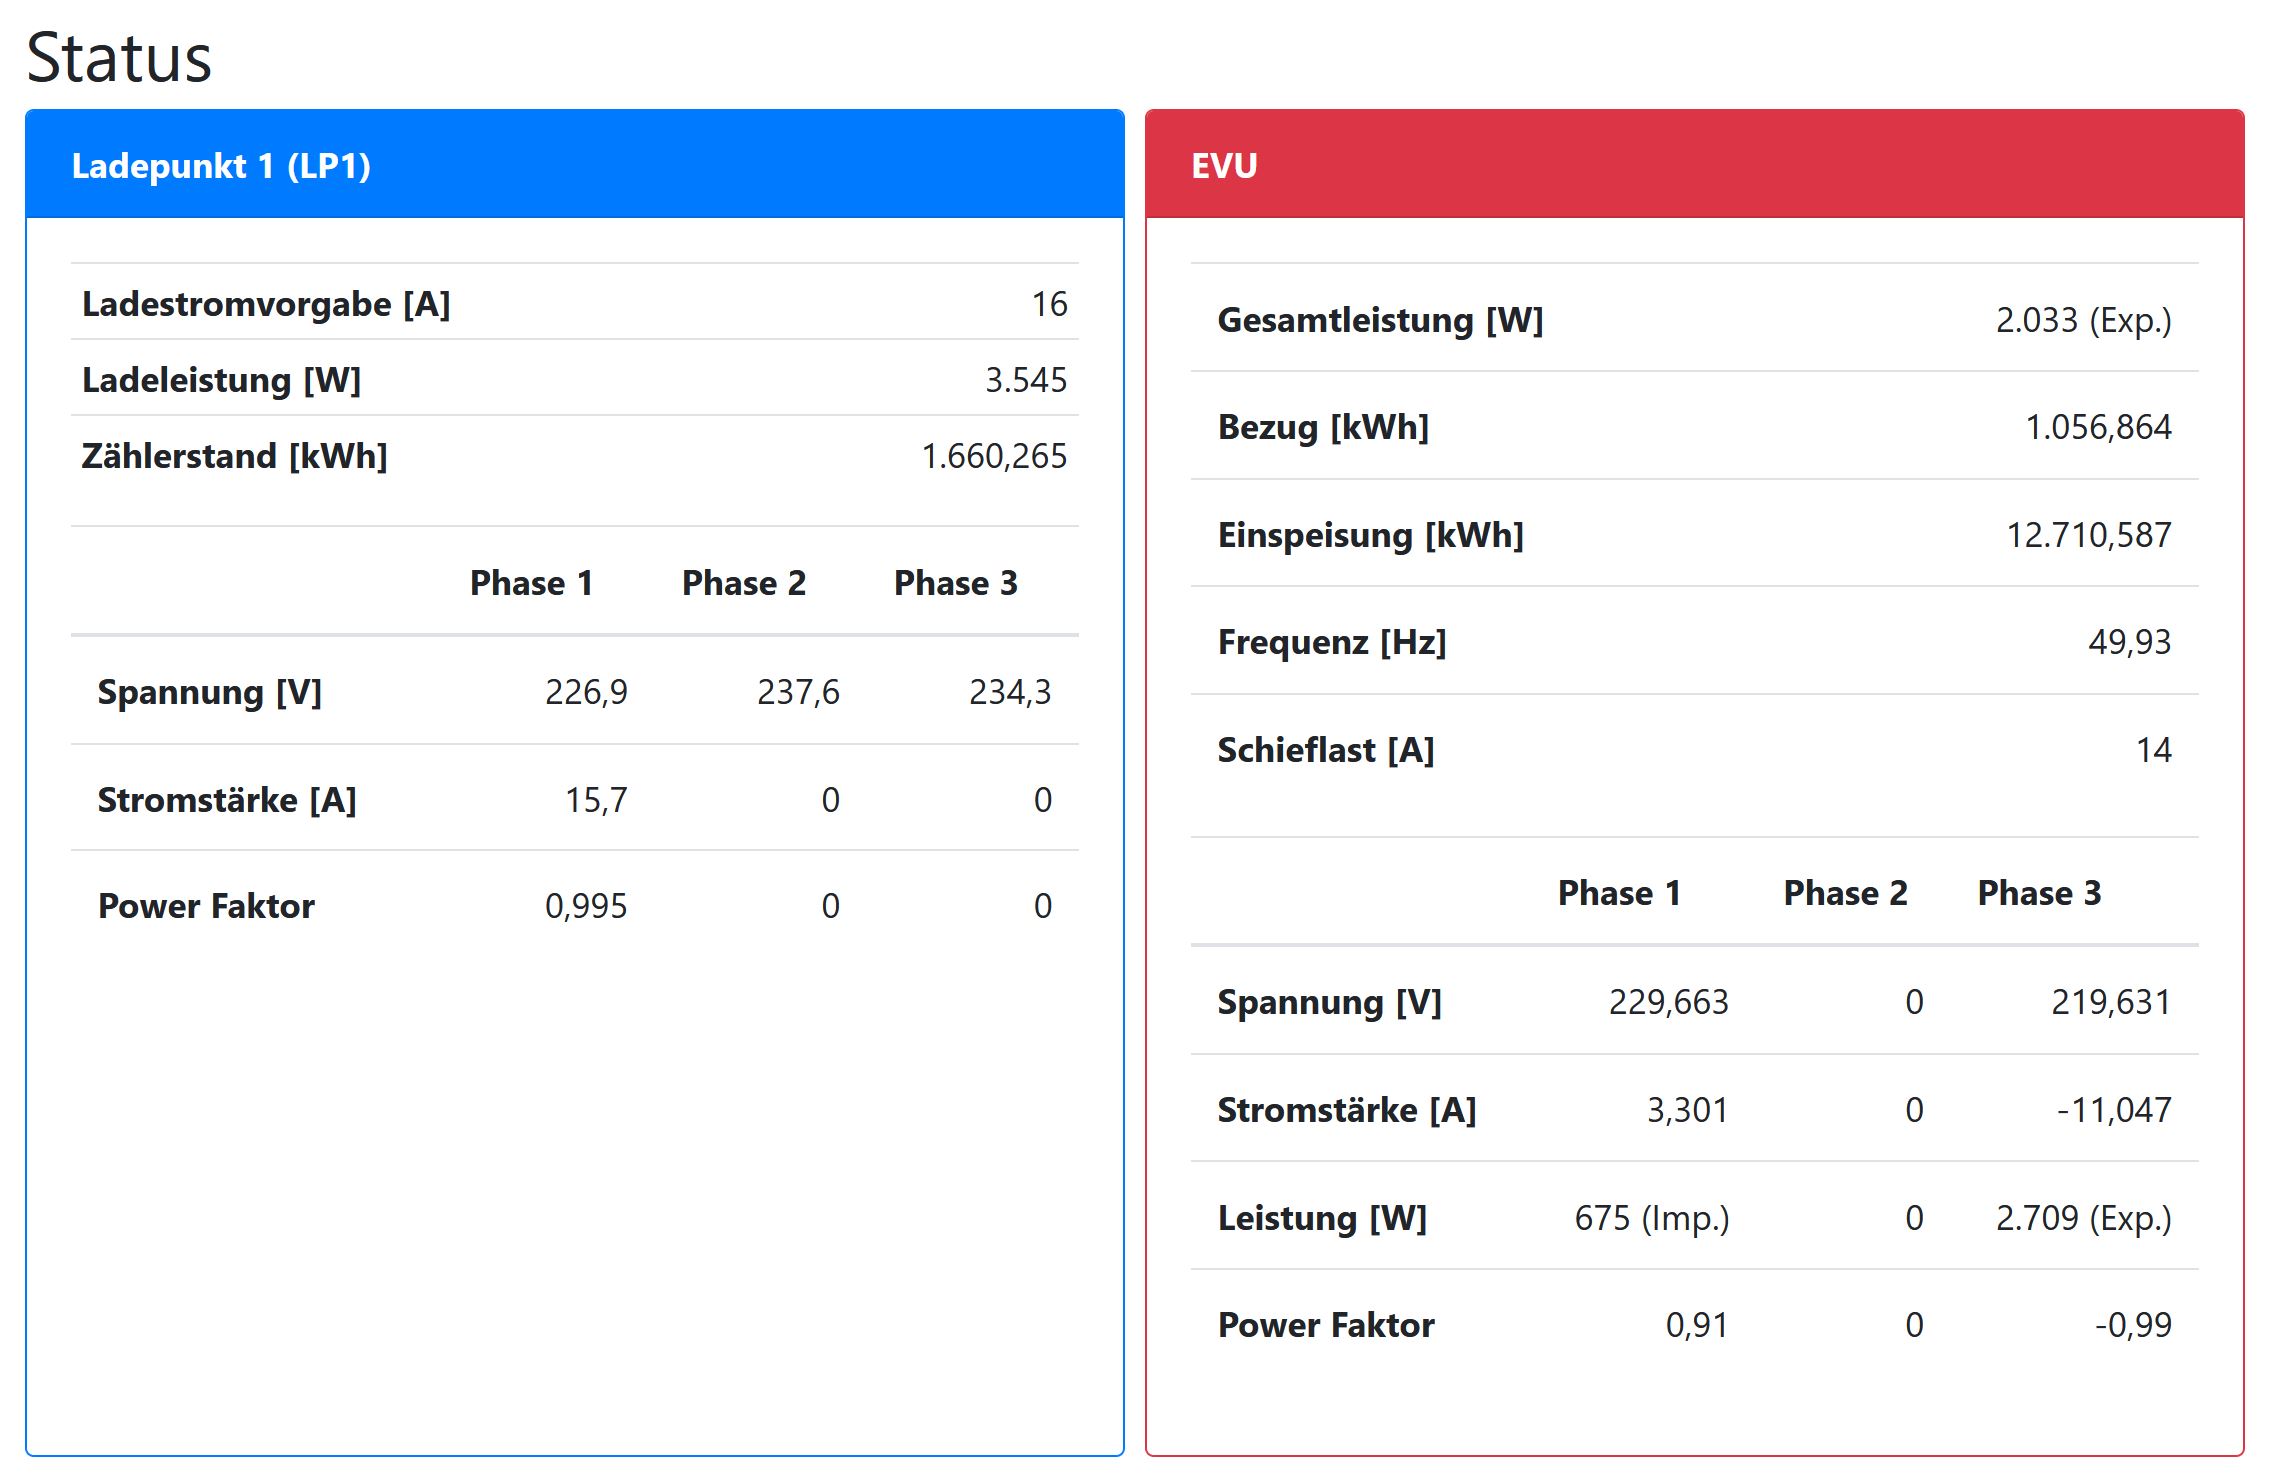Click the Ladeleistung value 3.545
The image size is (2295, 1484).
(x=1025, y=380)
